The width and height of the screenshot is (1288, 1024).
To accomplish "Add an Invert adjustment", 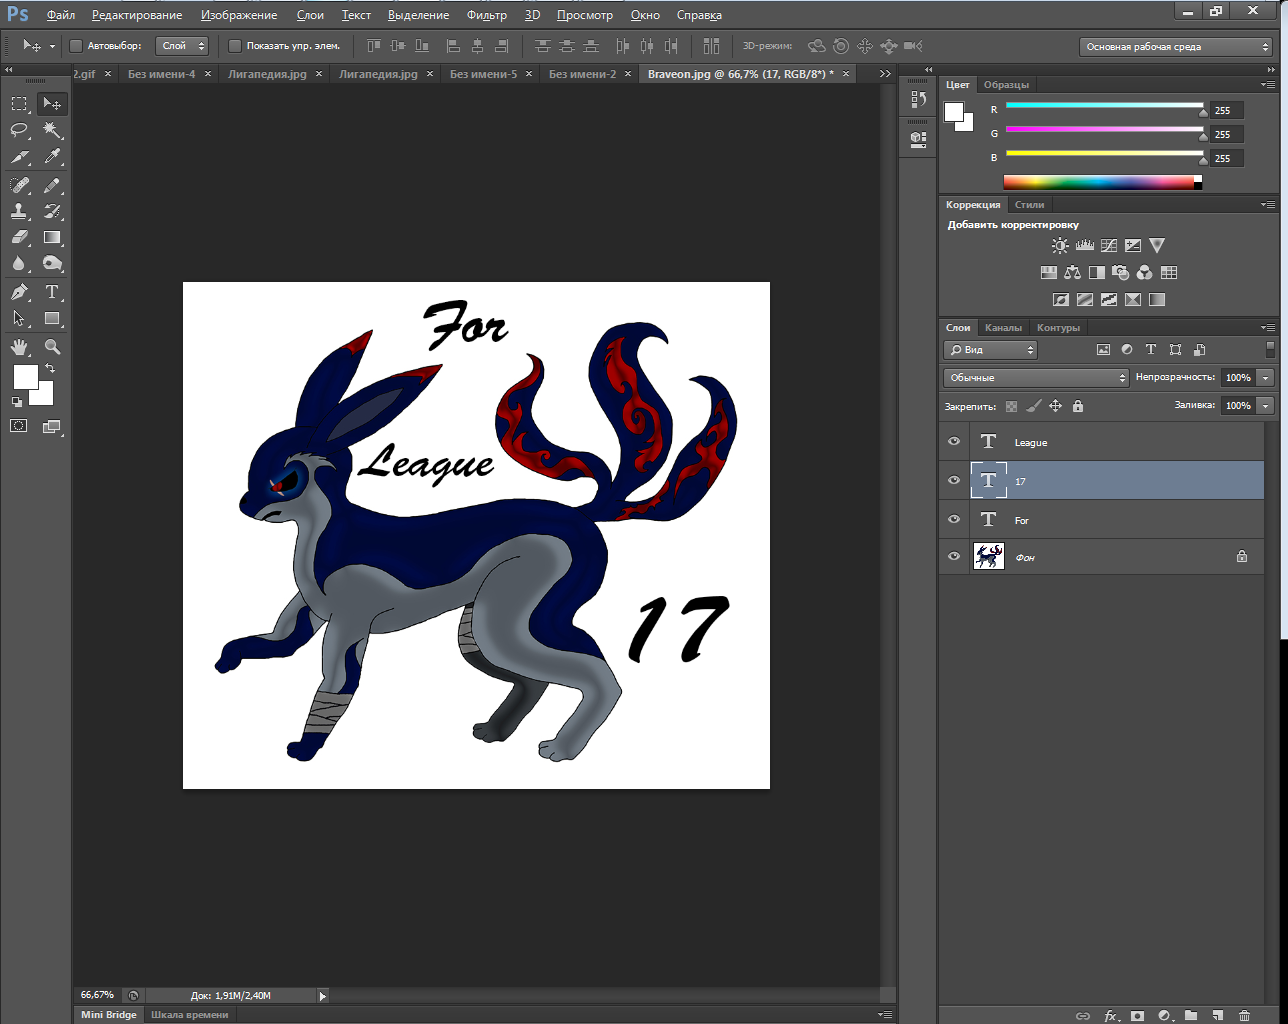I will (1061, 299).
